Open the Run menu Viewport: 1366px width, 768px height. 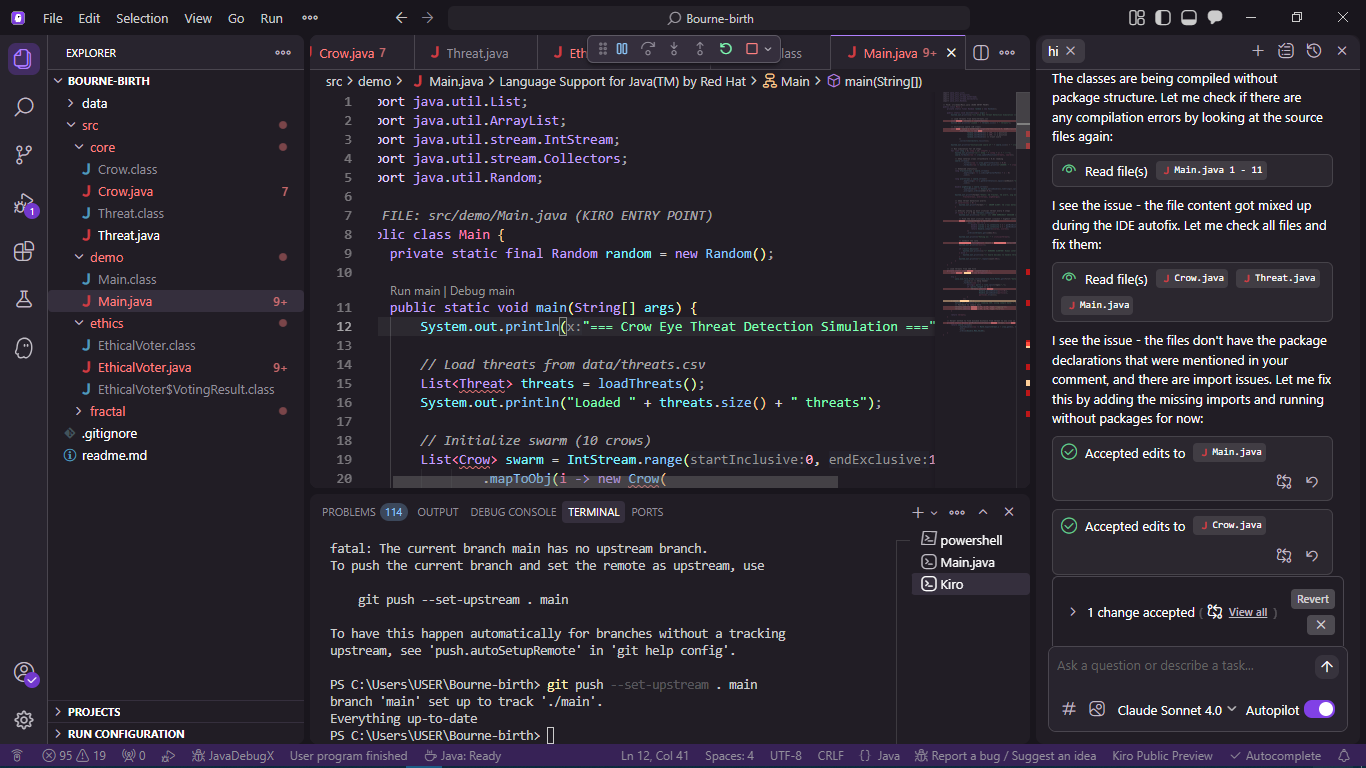[x=271, y=18]
